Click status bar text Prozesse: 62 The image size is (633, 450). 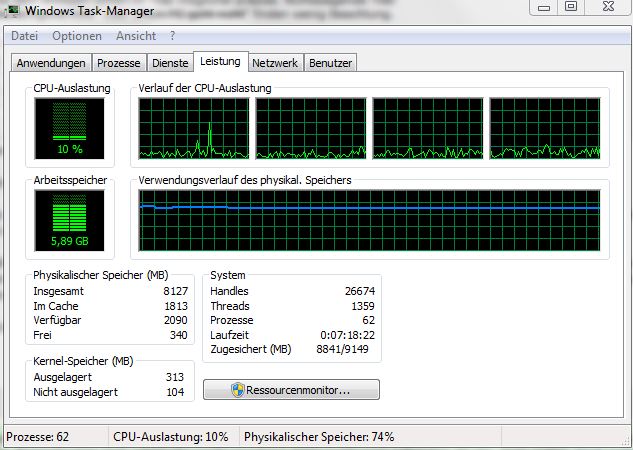click(x=38, y=437)
